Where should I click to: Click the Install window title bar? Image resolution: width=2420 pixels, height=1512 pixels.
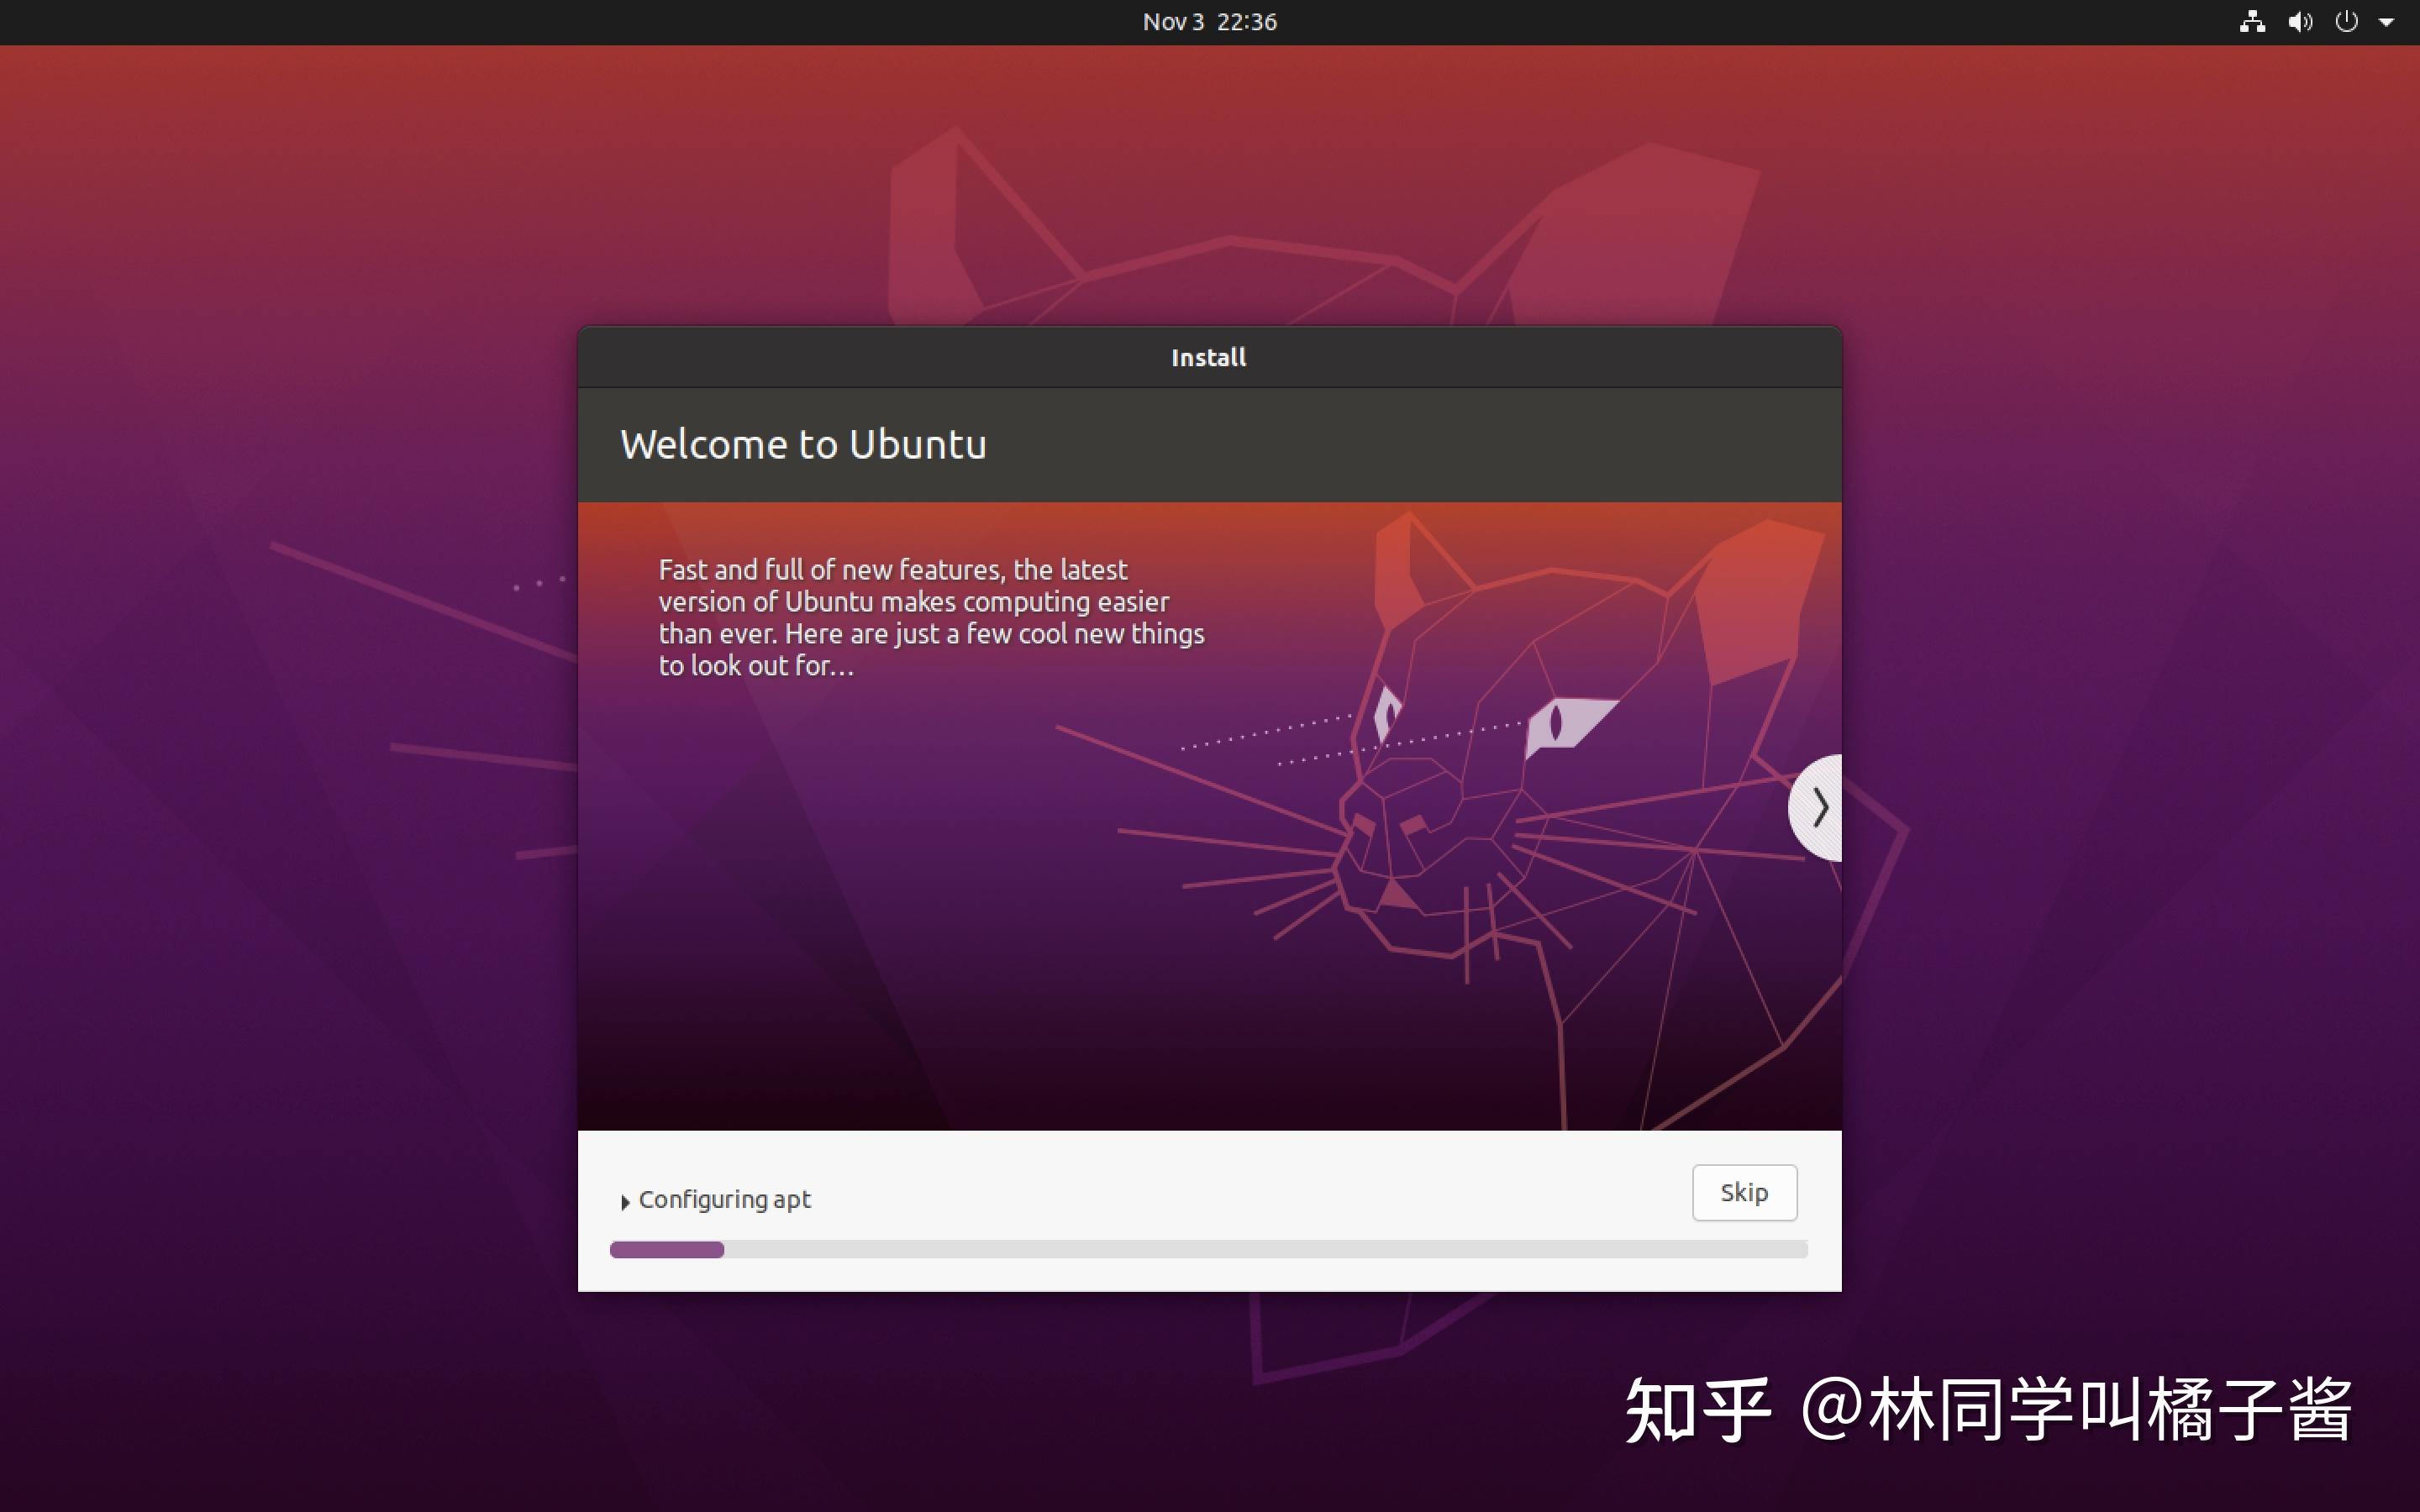coord(1209,357)
